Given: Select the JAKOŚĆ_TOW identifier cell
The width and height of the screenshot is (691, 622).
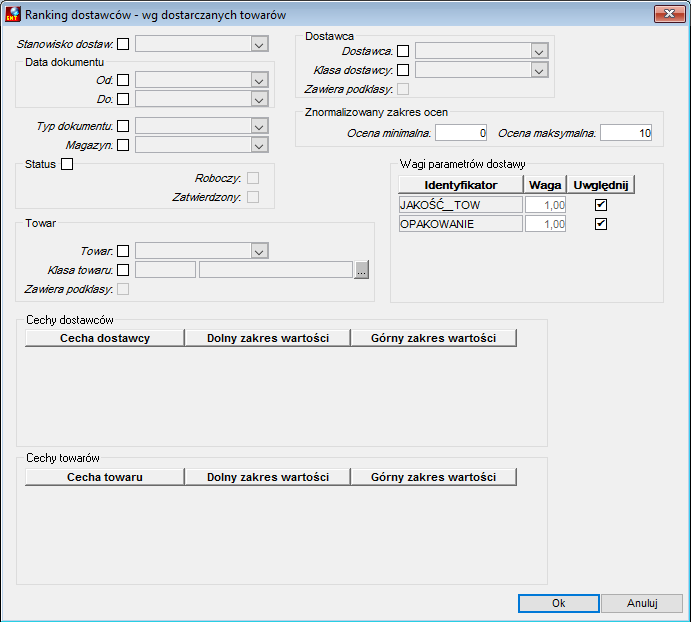Looking at the screenshot, I should (461, 205).
